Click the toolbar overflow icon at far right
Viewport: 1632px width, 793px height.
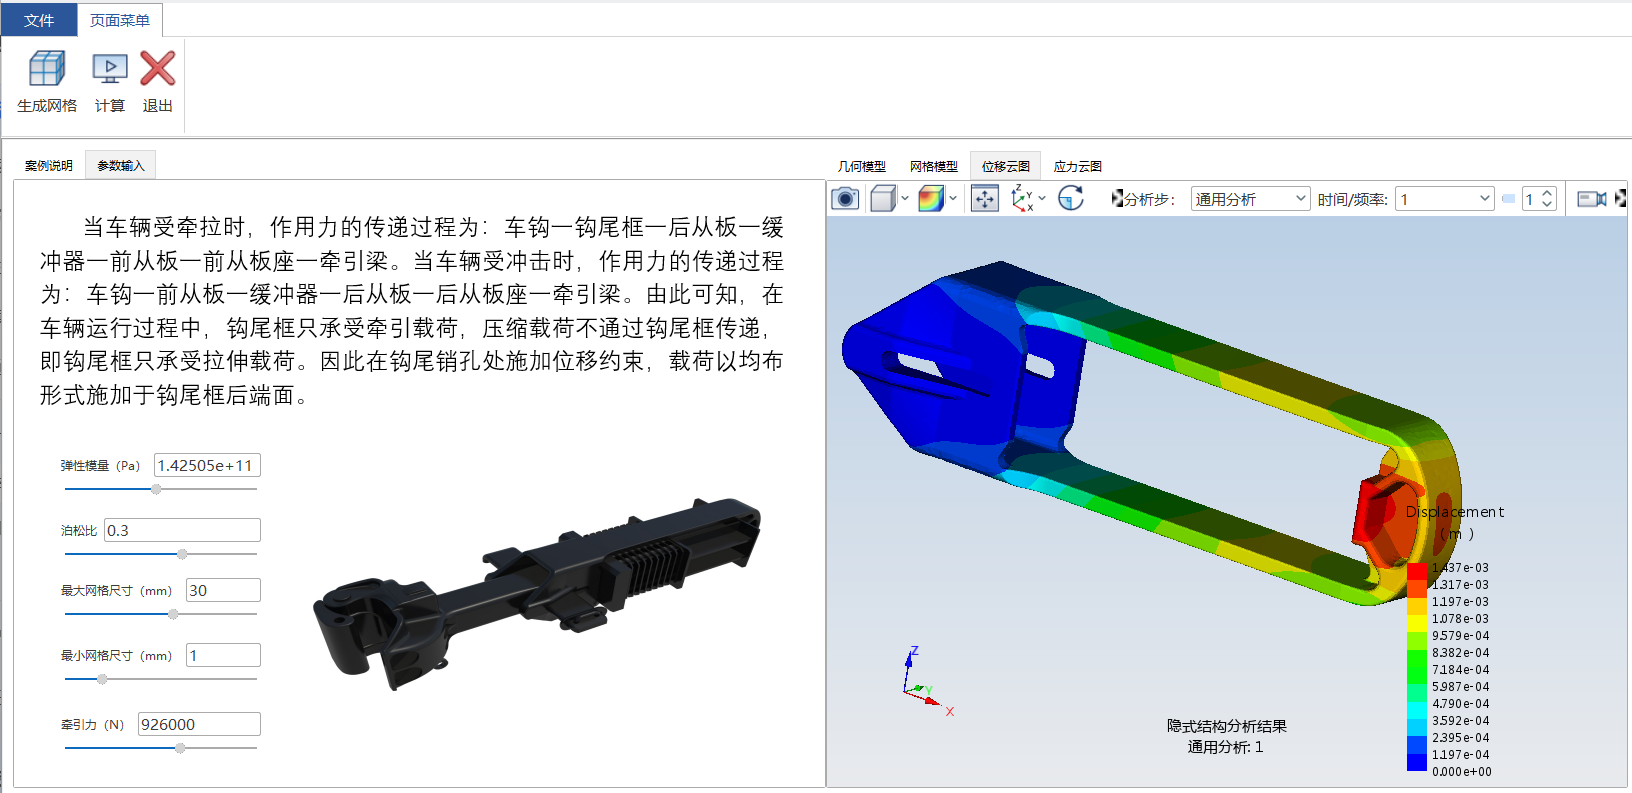click(1620, 198)
